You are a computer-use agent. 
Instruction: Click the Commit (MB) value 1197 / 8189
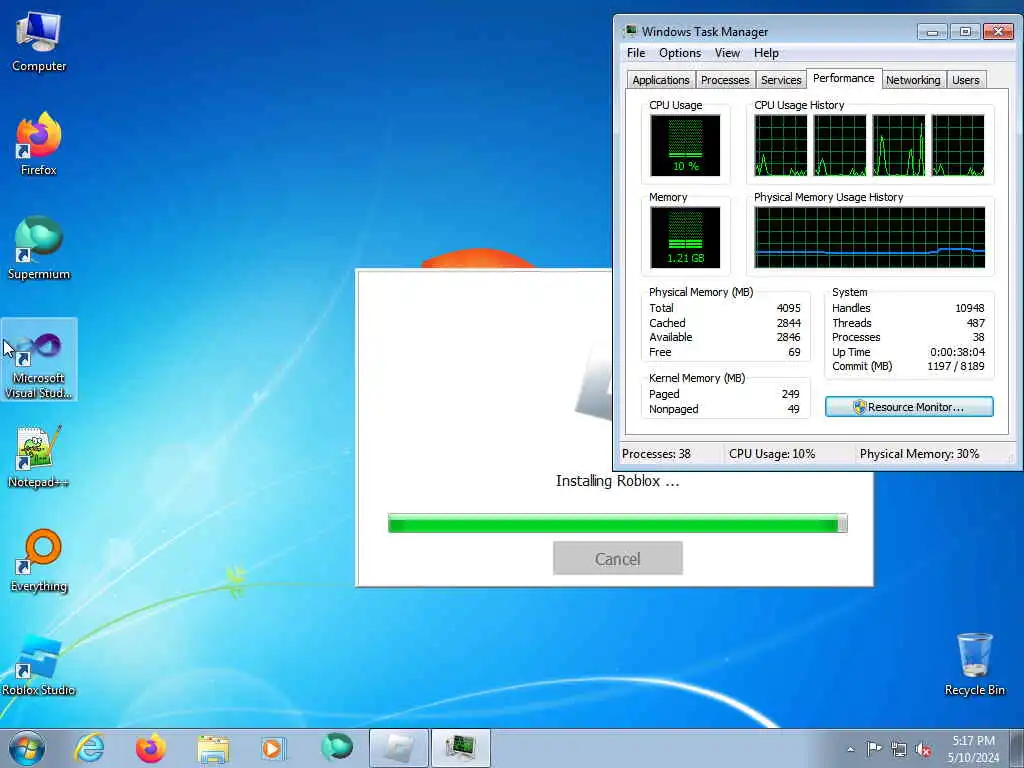point(955,366)
